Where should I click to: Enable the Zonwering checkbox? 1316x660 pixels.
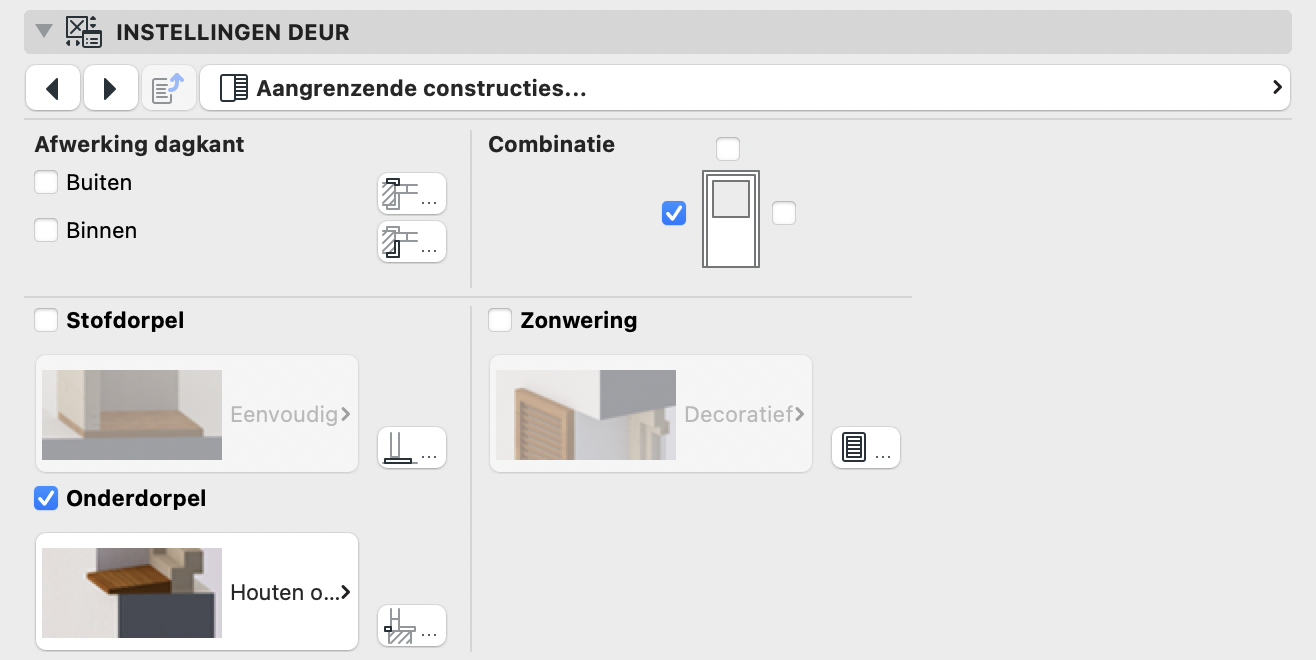coord(500,320)
